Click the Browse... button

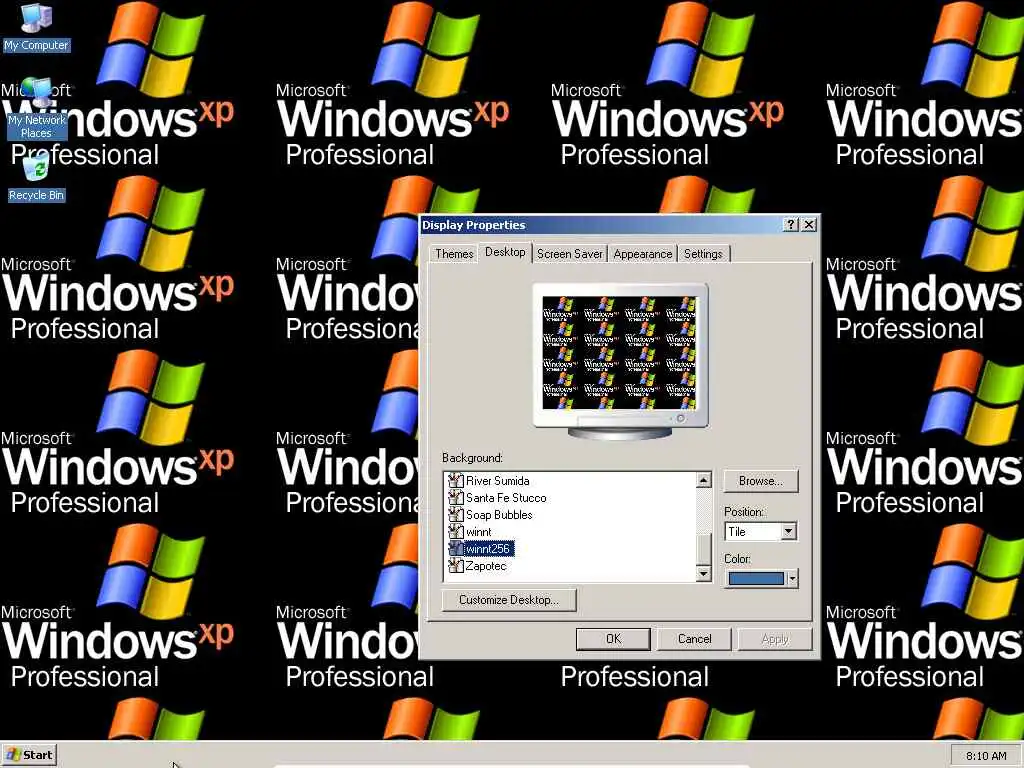pos(760,481)
